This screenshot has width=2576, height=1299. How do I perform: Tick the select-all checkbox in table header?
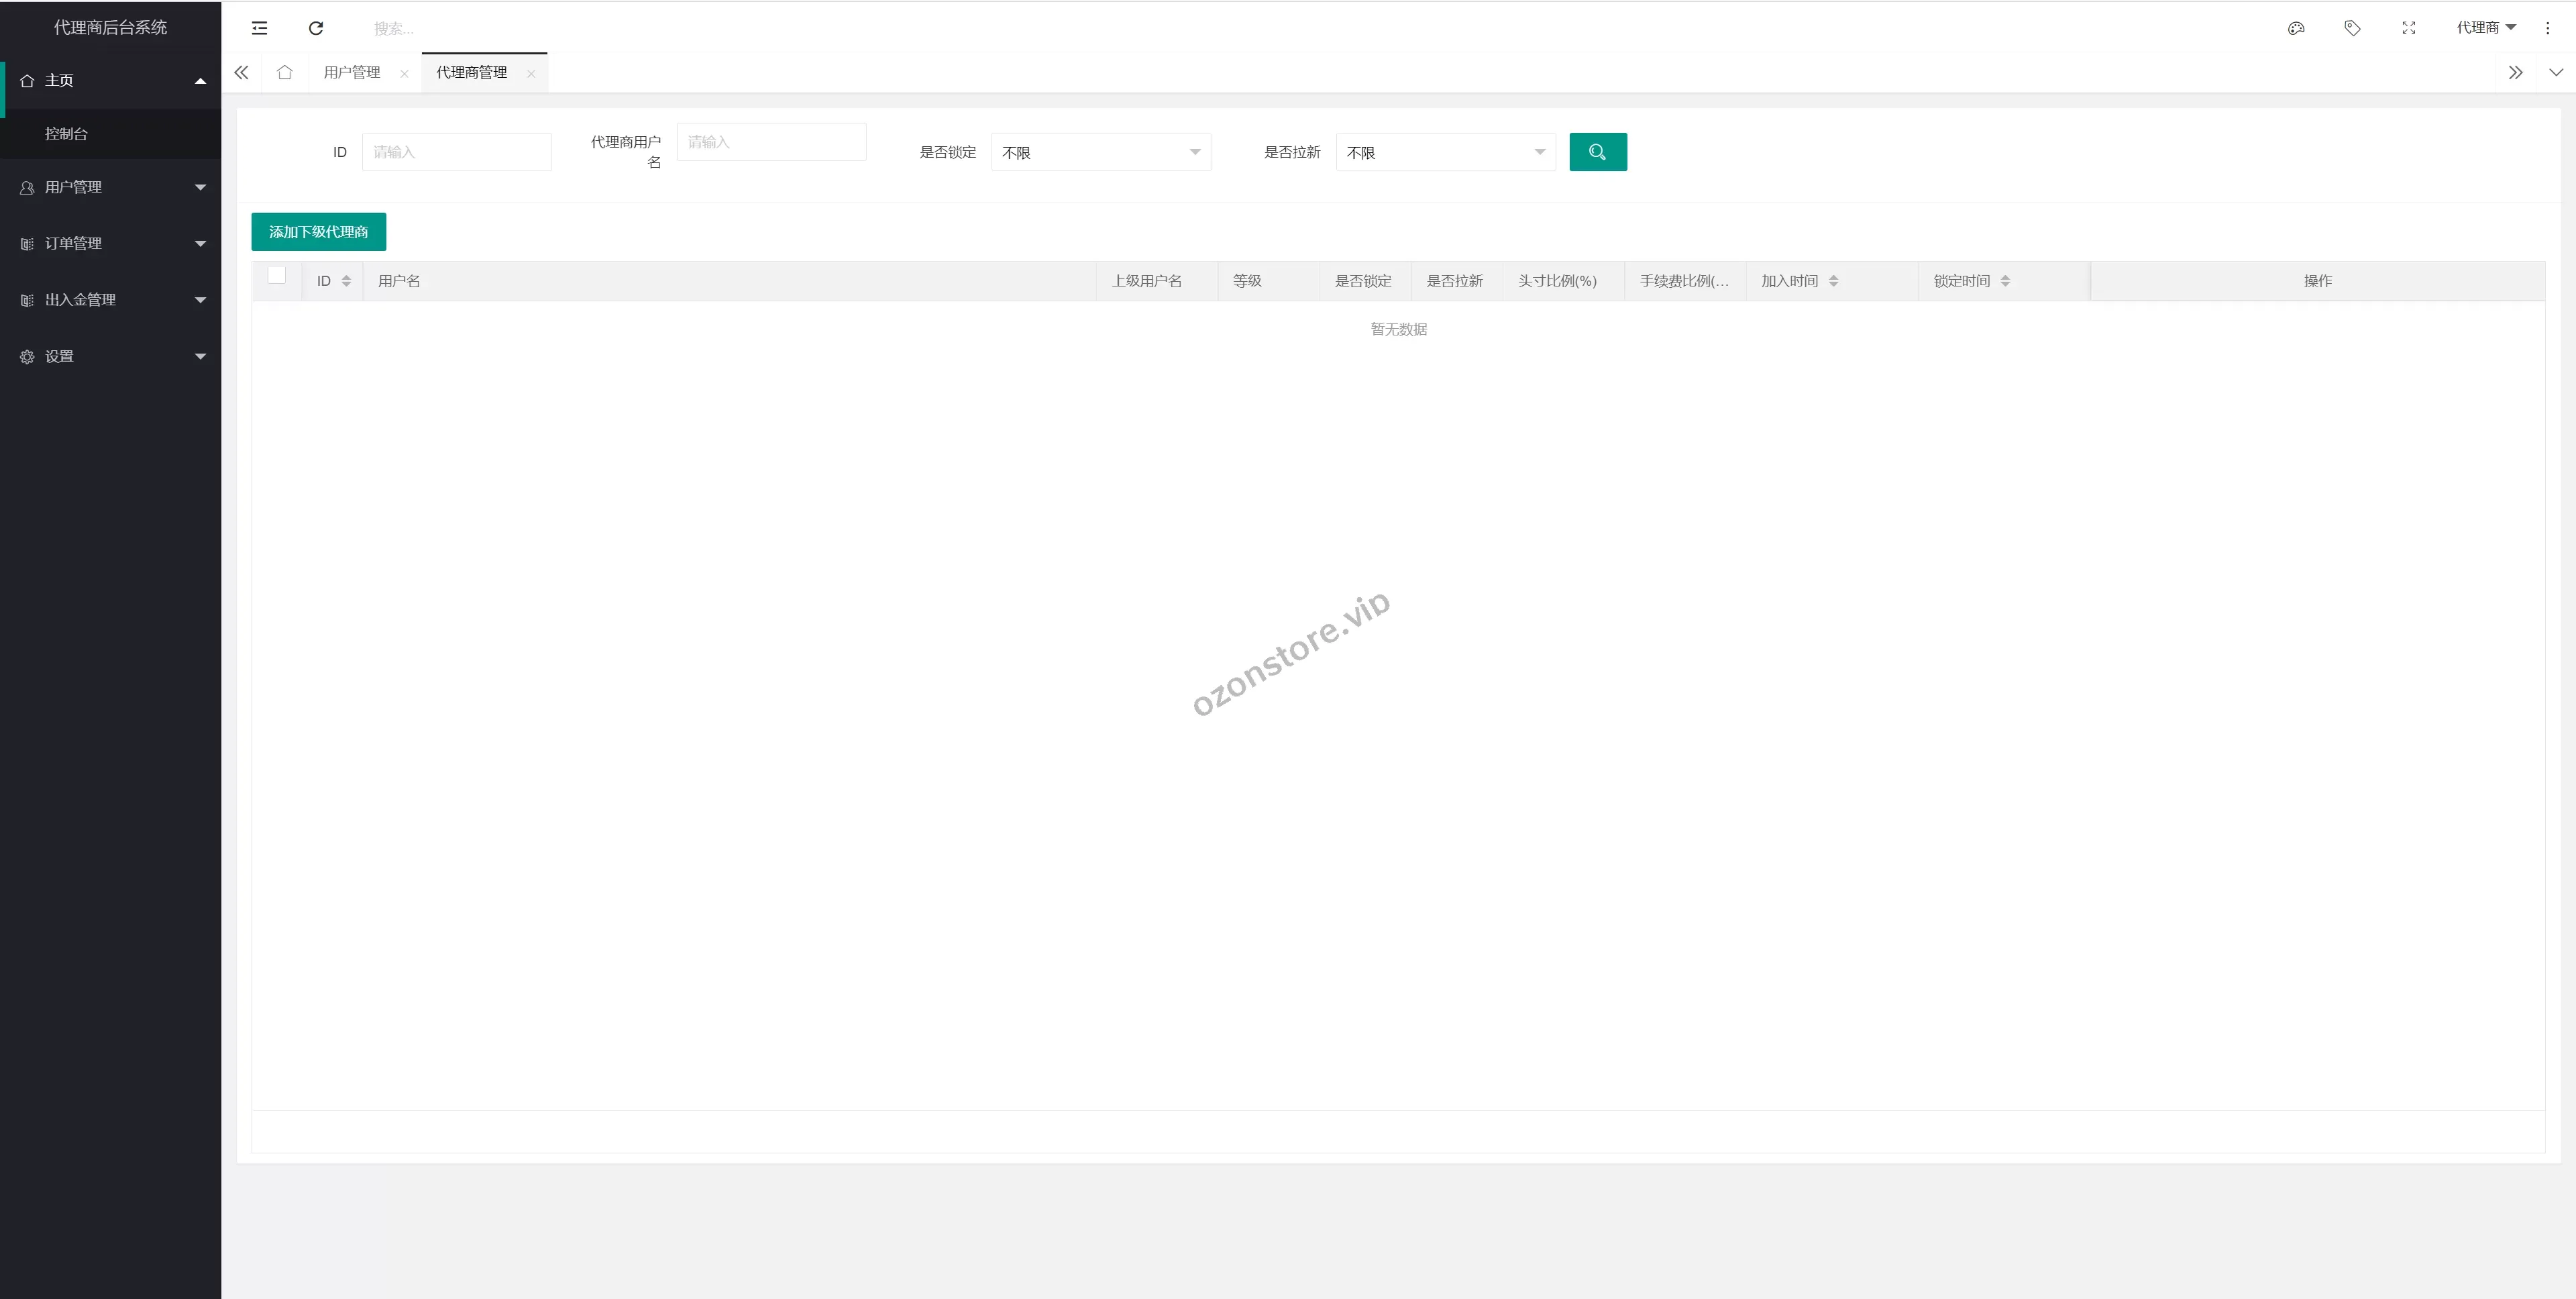tap(277, 275)
